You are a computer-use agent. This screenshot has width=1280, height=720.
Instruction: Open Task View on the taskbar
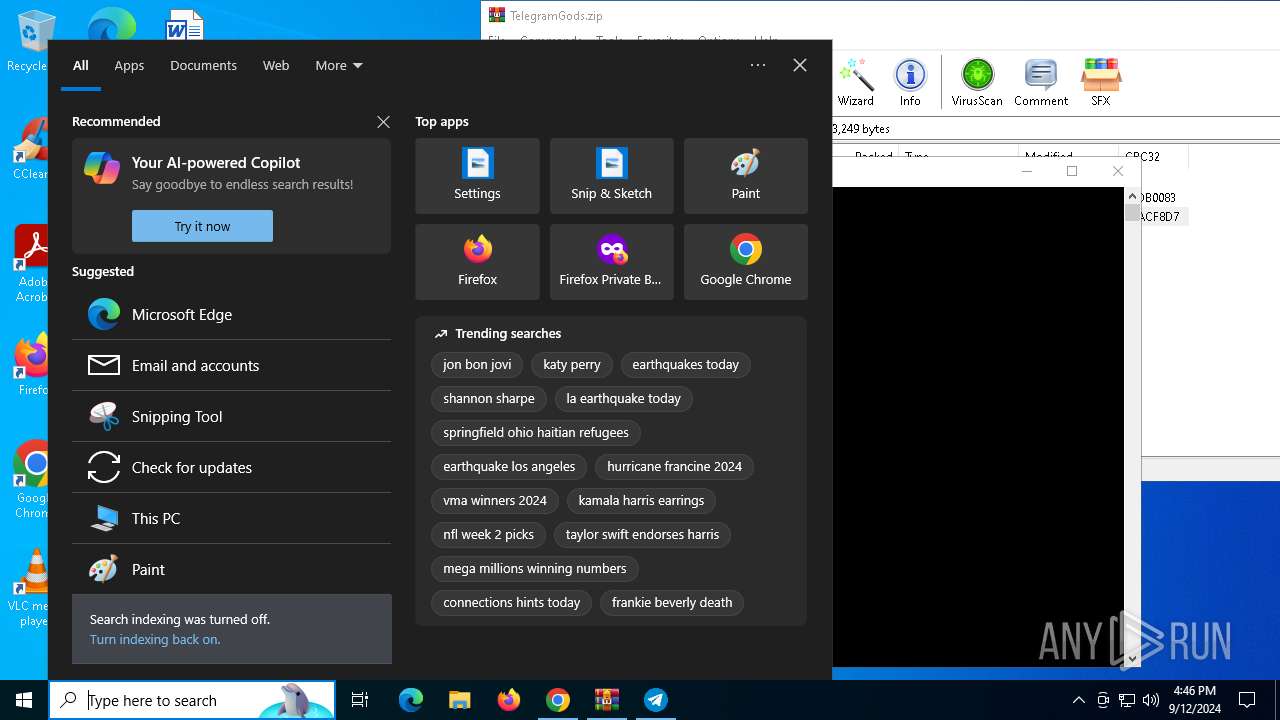360,700
